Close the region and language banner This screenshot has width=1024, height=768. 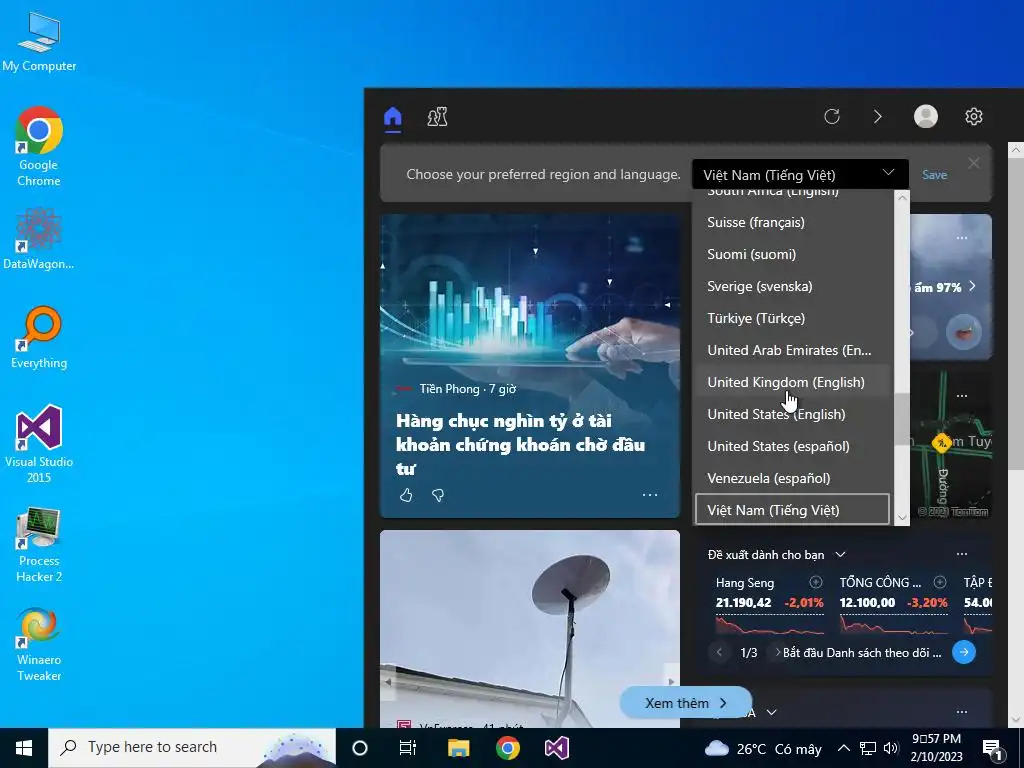click(x=974, y=163)
